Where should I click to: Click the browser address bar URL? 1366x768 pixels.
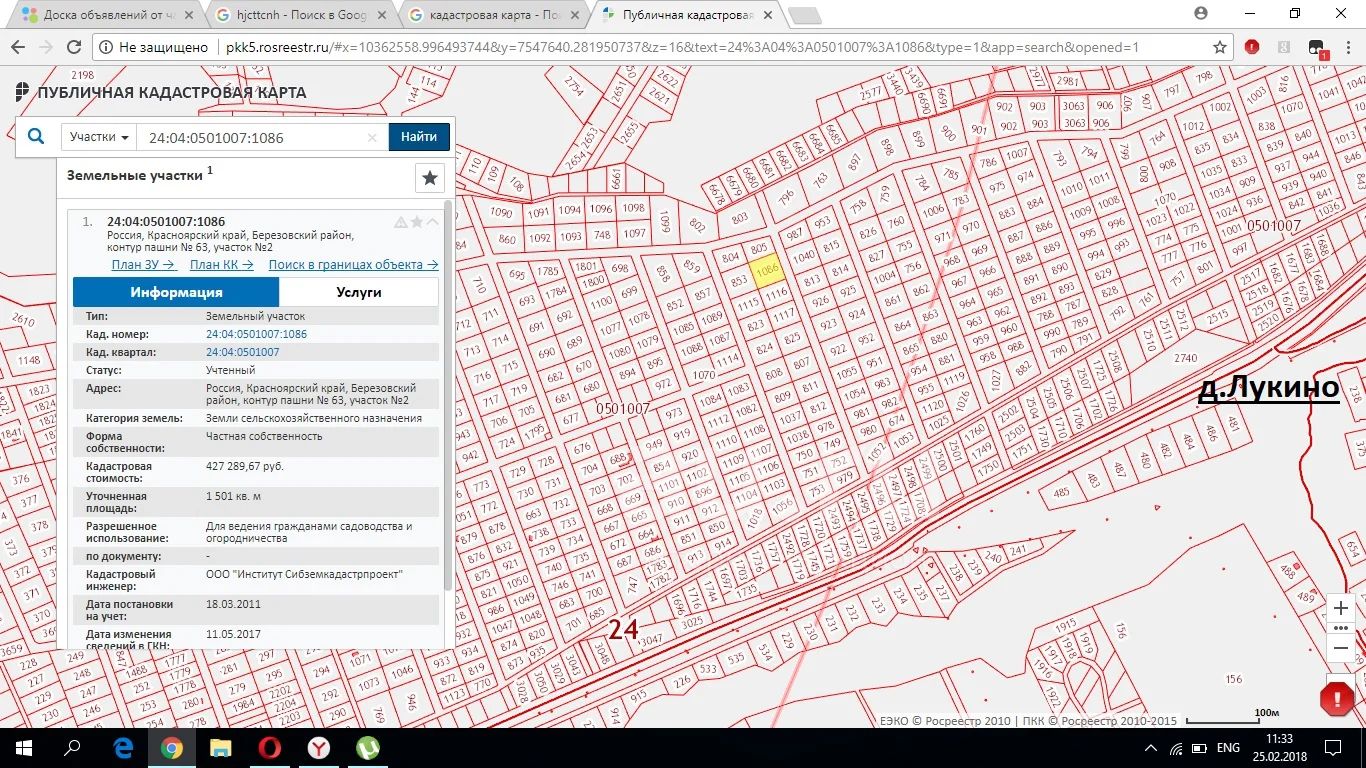tap(680, 47)
